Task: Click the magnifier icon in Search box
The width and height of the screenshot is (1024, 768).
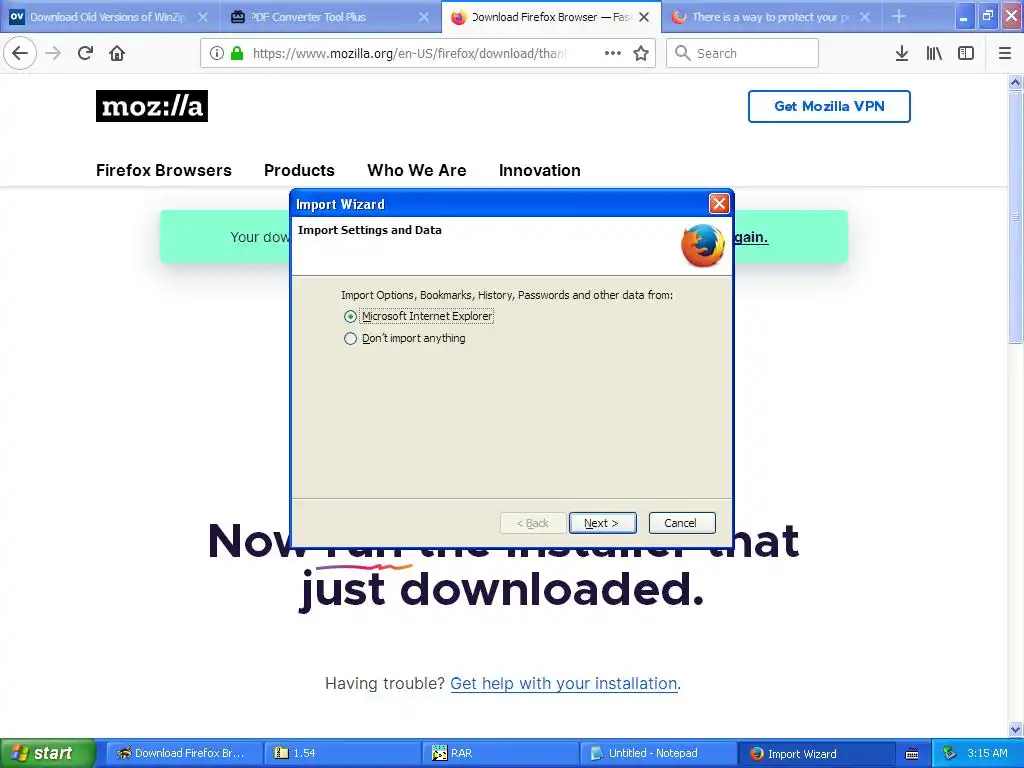Action: point(682,53)
